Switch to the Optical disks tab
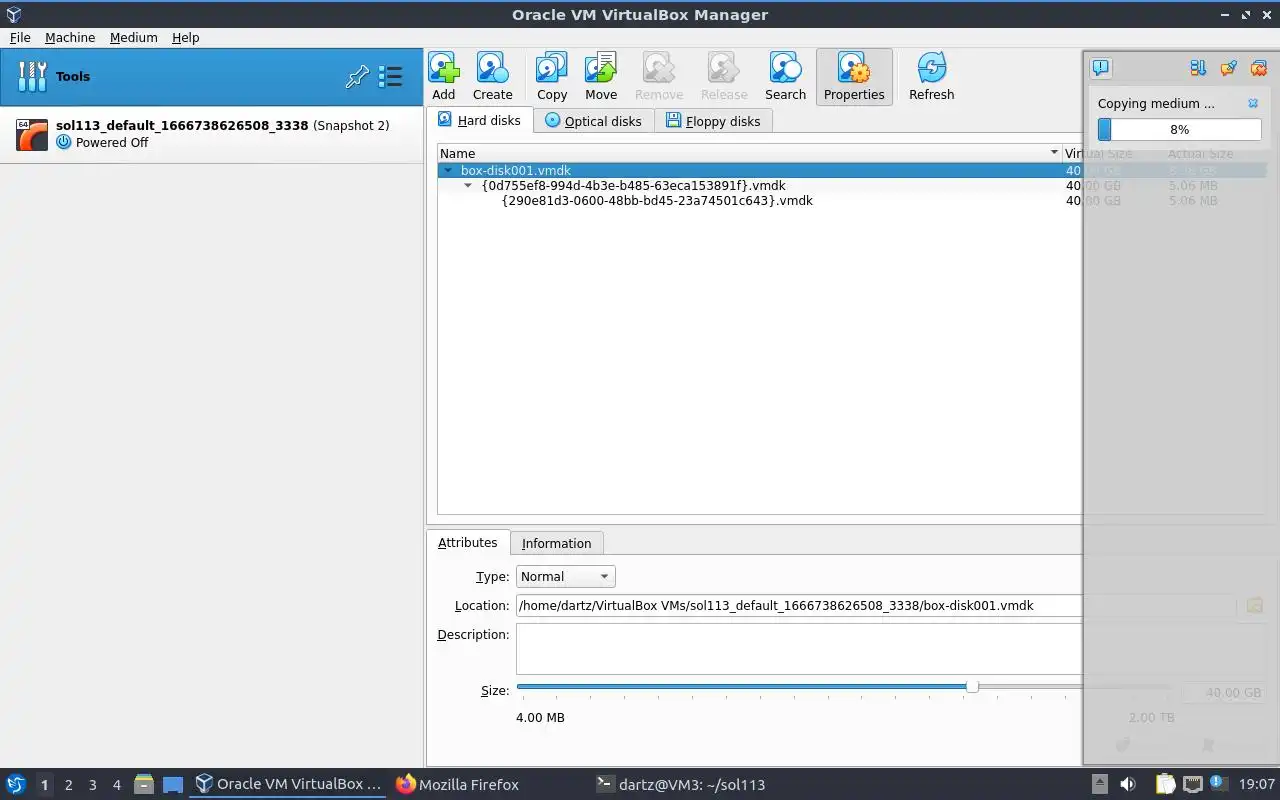Screen dimensions: 1280x800 point(594,121)
